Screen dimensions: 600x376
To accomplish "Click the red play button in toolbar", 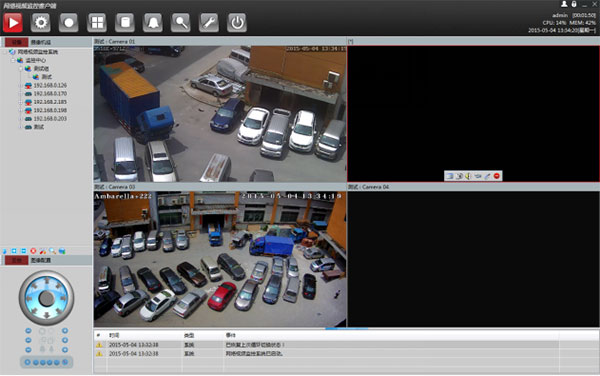I will click(13, 23).
